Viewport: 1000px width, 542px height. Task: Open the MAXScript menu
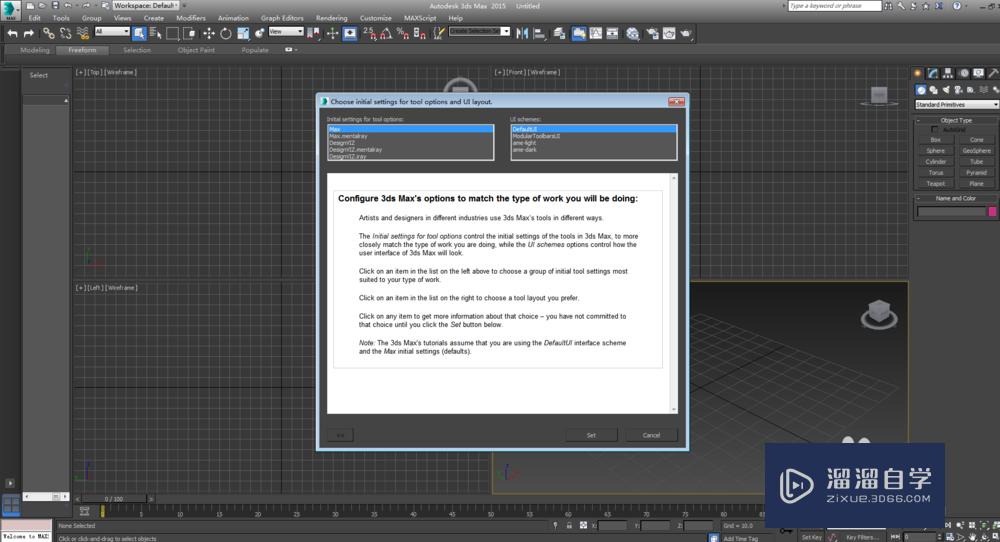pos(420,18)
